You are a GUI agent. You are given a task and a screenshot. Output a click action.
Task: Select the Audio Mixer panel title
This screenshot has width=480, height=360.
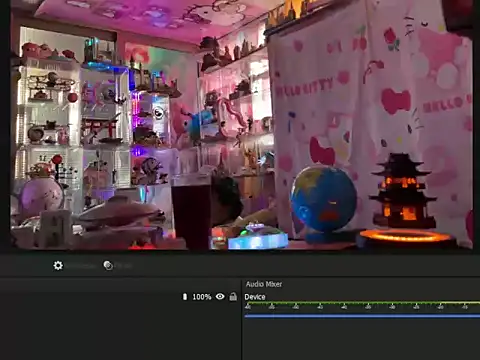264,284
